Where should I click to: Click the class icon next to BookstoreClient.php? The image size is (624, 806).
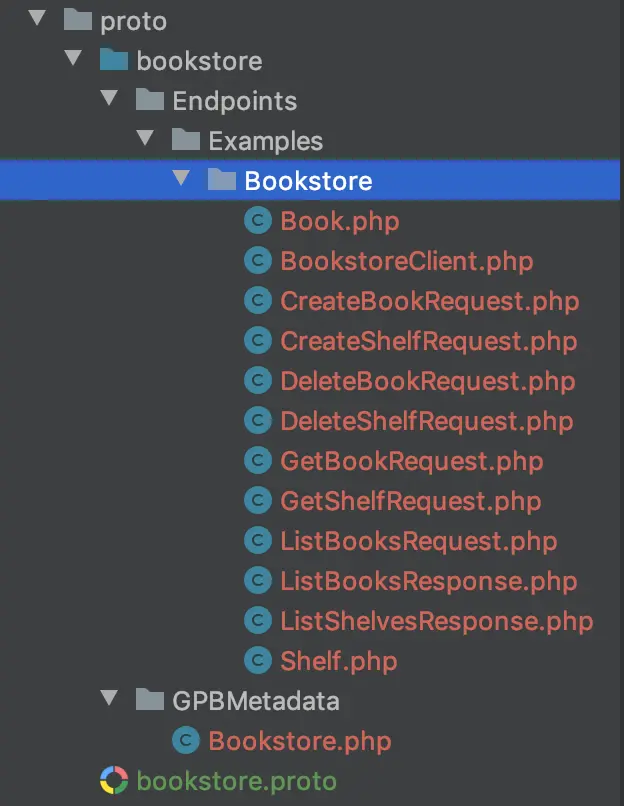click(259, 260)
